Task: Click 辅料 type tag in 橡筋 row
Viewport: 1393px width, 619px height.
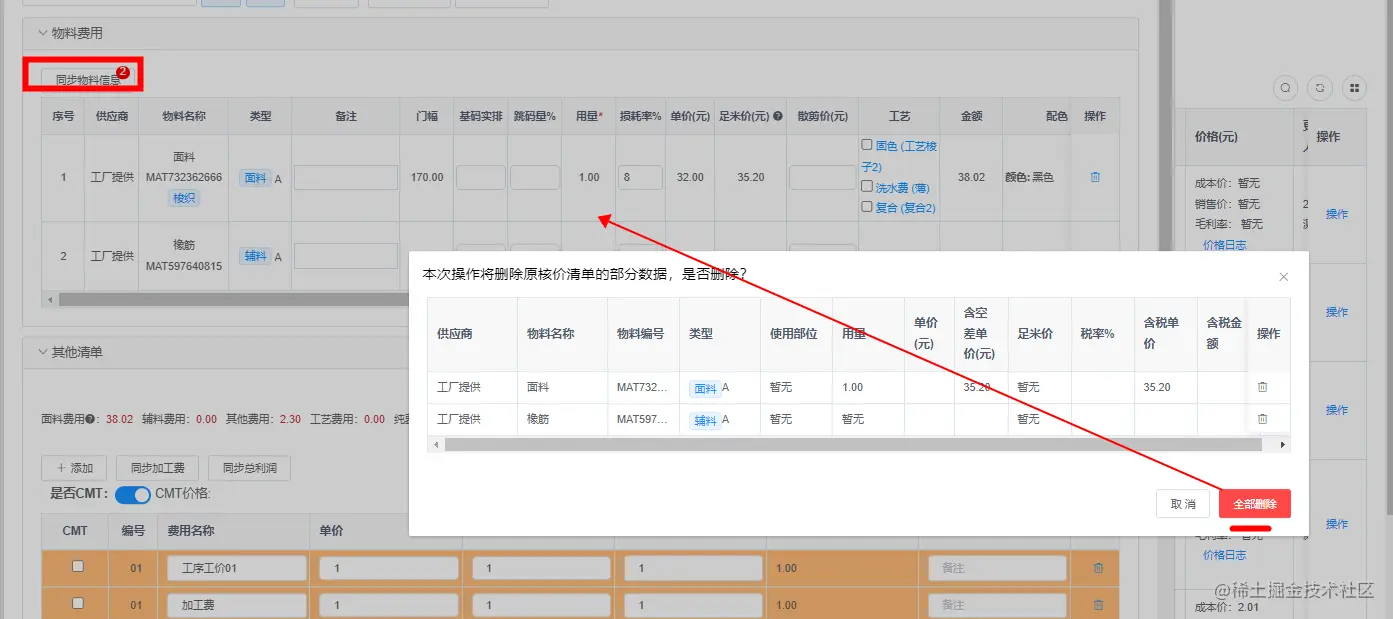Action: pos(255,256)
